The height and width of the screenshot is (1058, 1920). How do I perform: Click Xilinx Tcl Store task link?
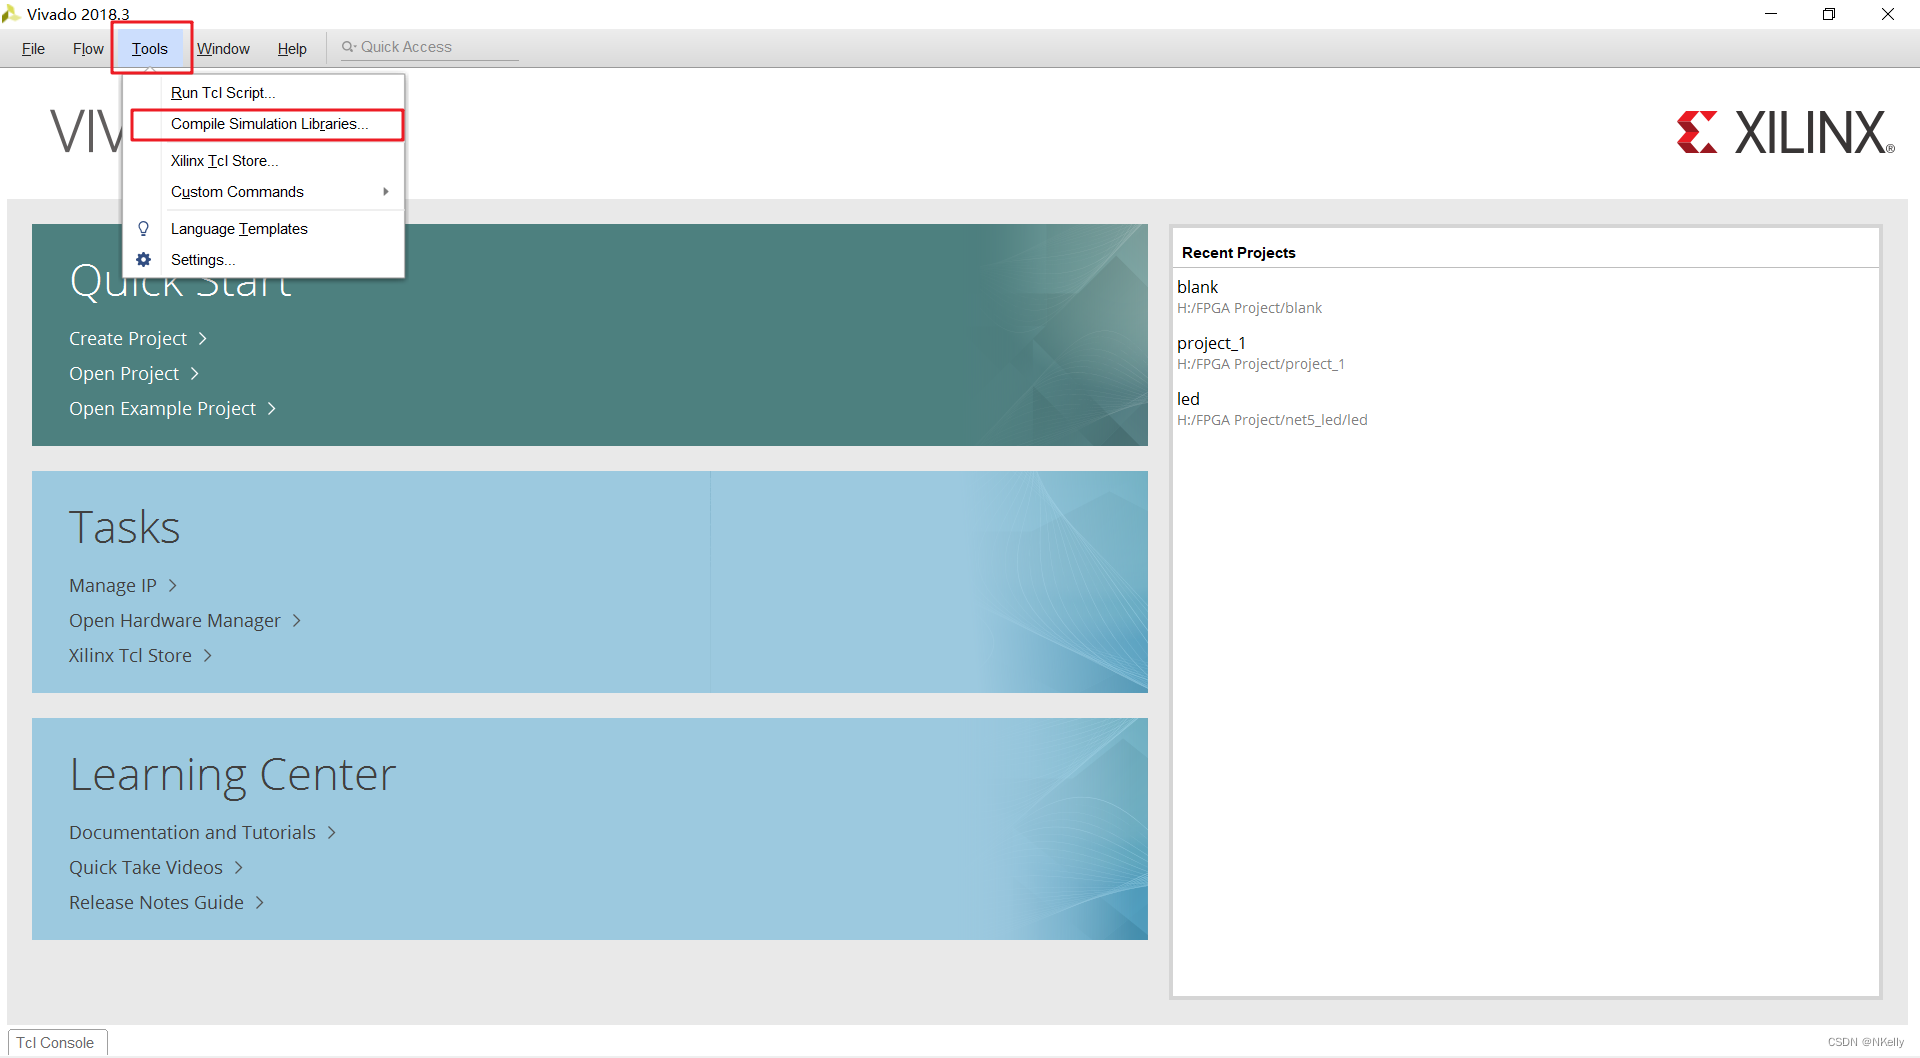130,656
